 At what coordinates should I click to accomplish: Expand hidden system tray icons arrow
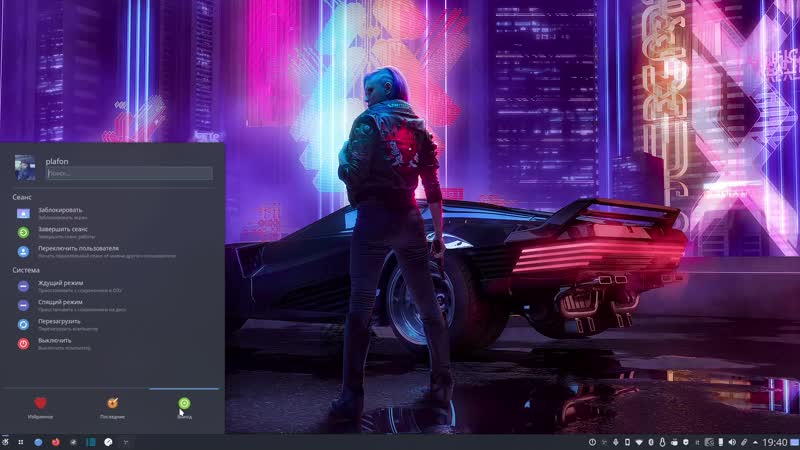(756, 443)
